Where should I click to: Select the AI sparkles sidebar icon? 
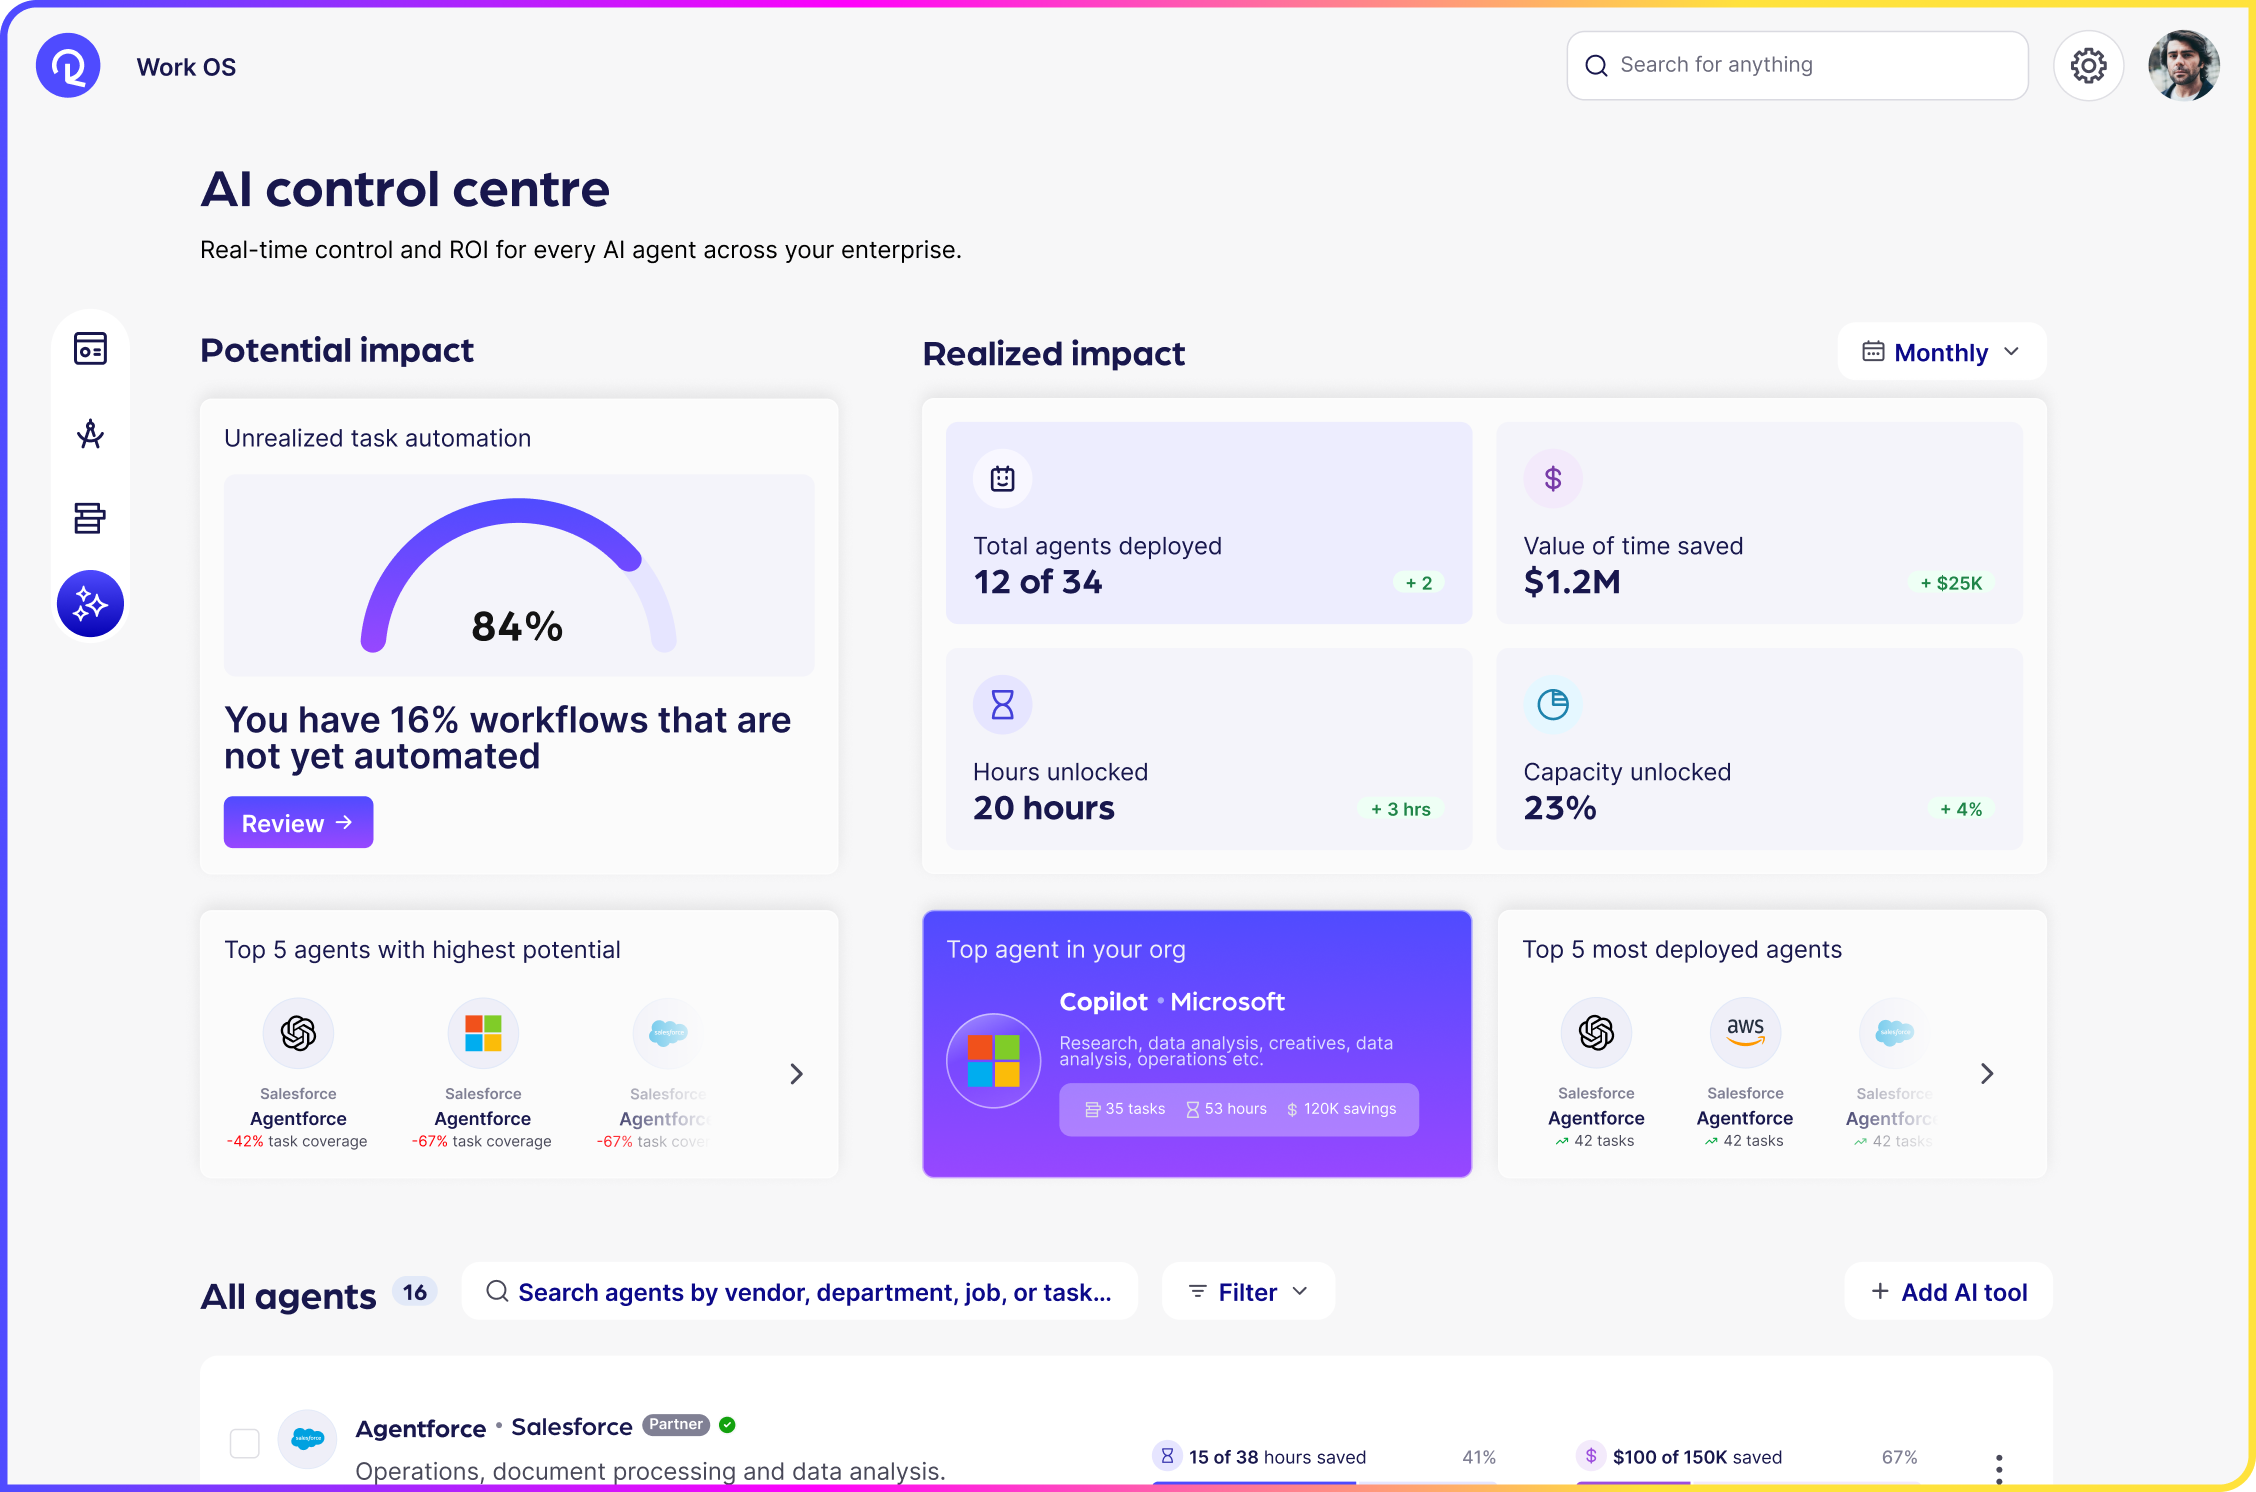point(90,604)
